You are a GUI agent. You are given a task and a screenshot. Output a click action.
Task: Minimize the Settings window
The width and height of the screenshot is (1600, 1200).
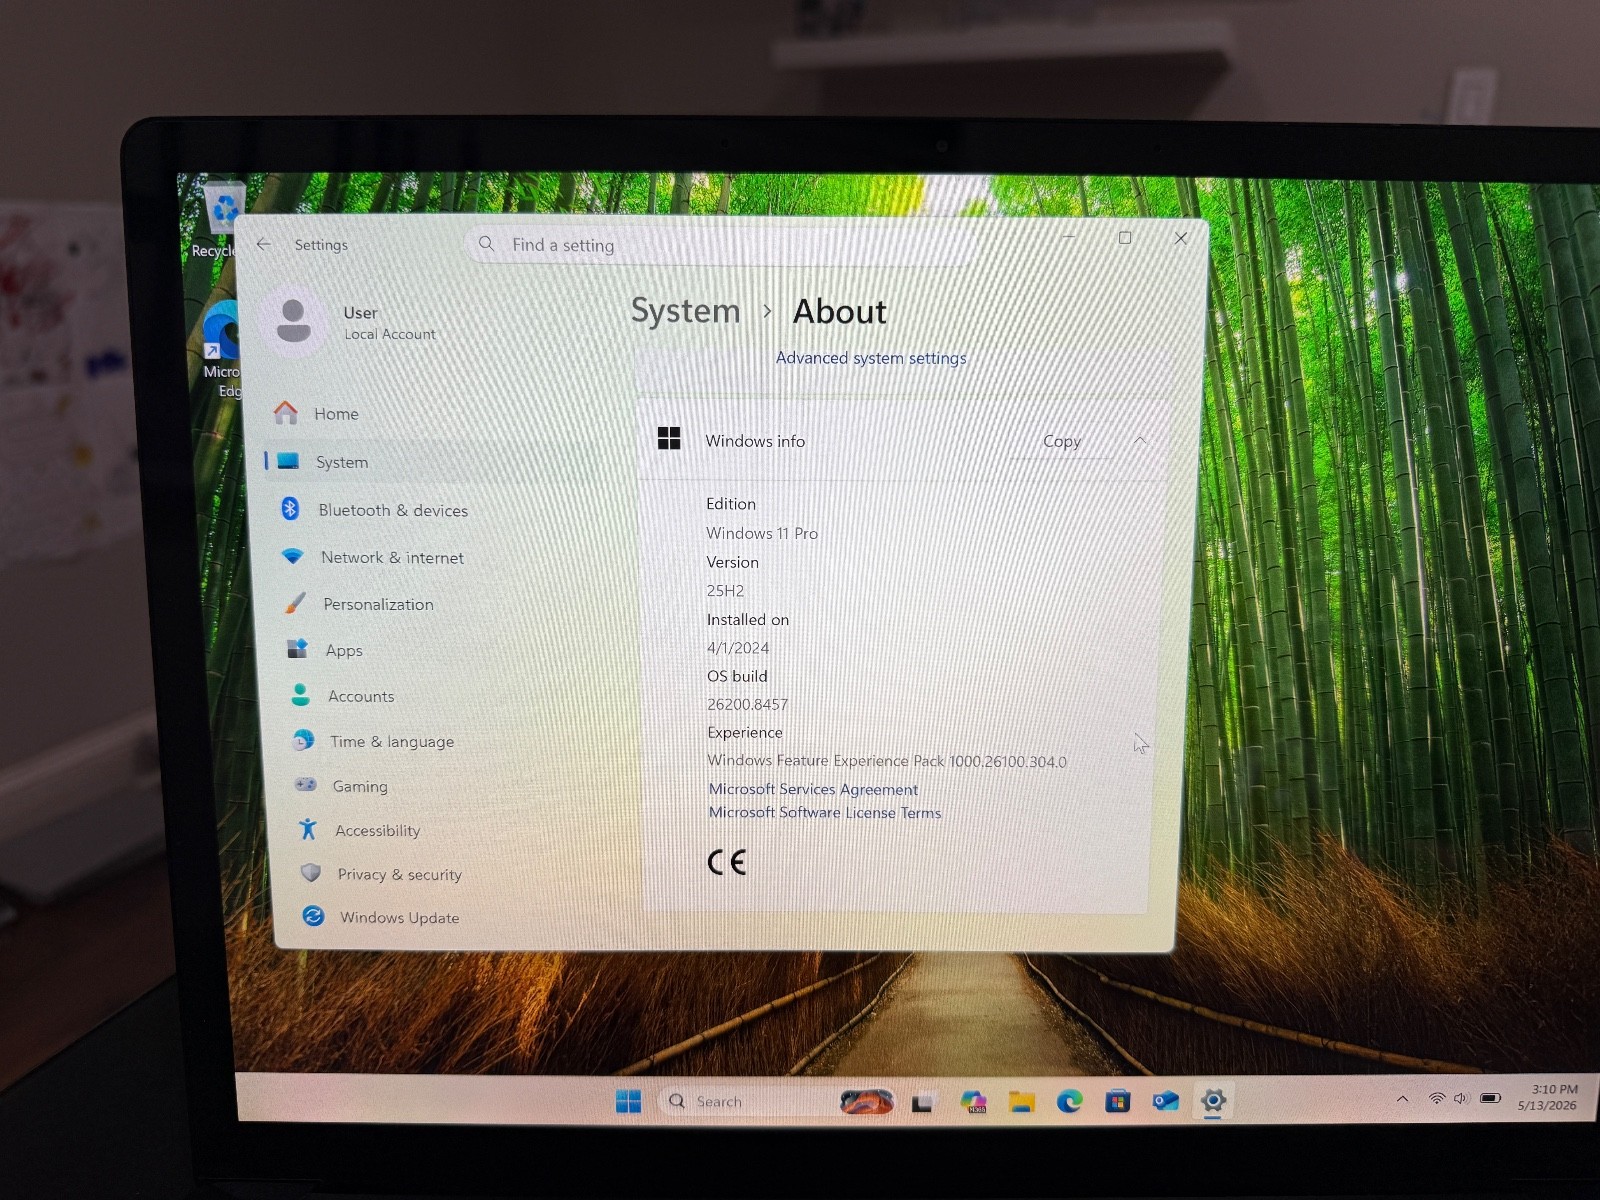pyautogui.click(x=1069, y=238)
